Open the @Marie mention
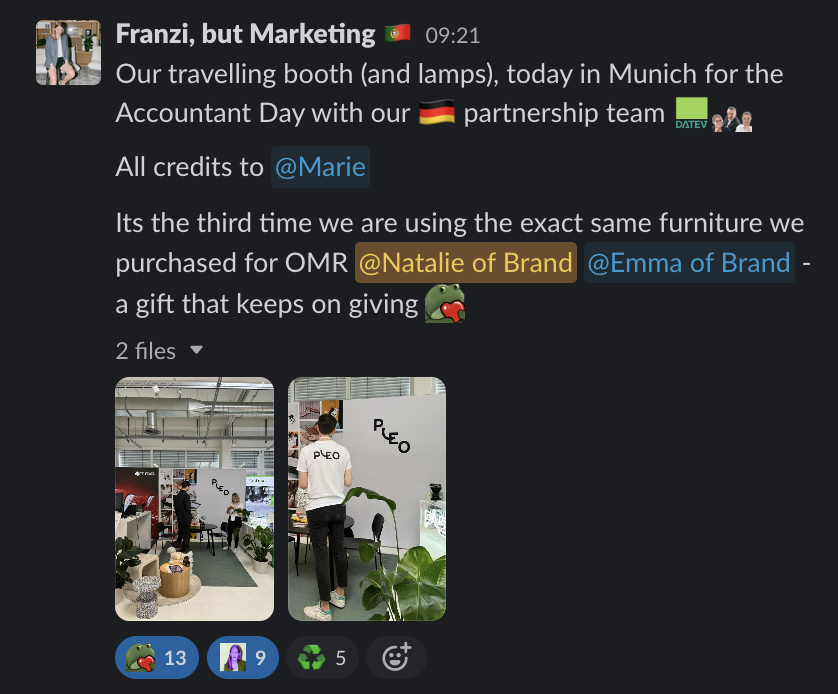This screenshot has width=838, height=694. (x=320, y=167)
